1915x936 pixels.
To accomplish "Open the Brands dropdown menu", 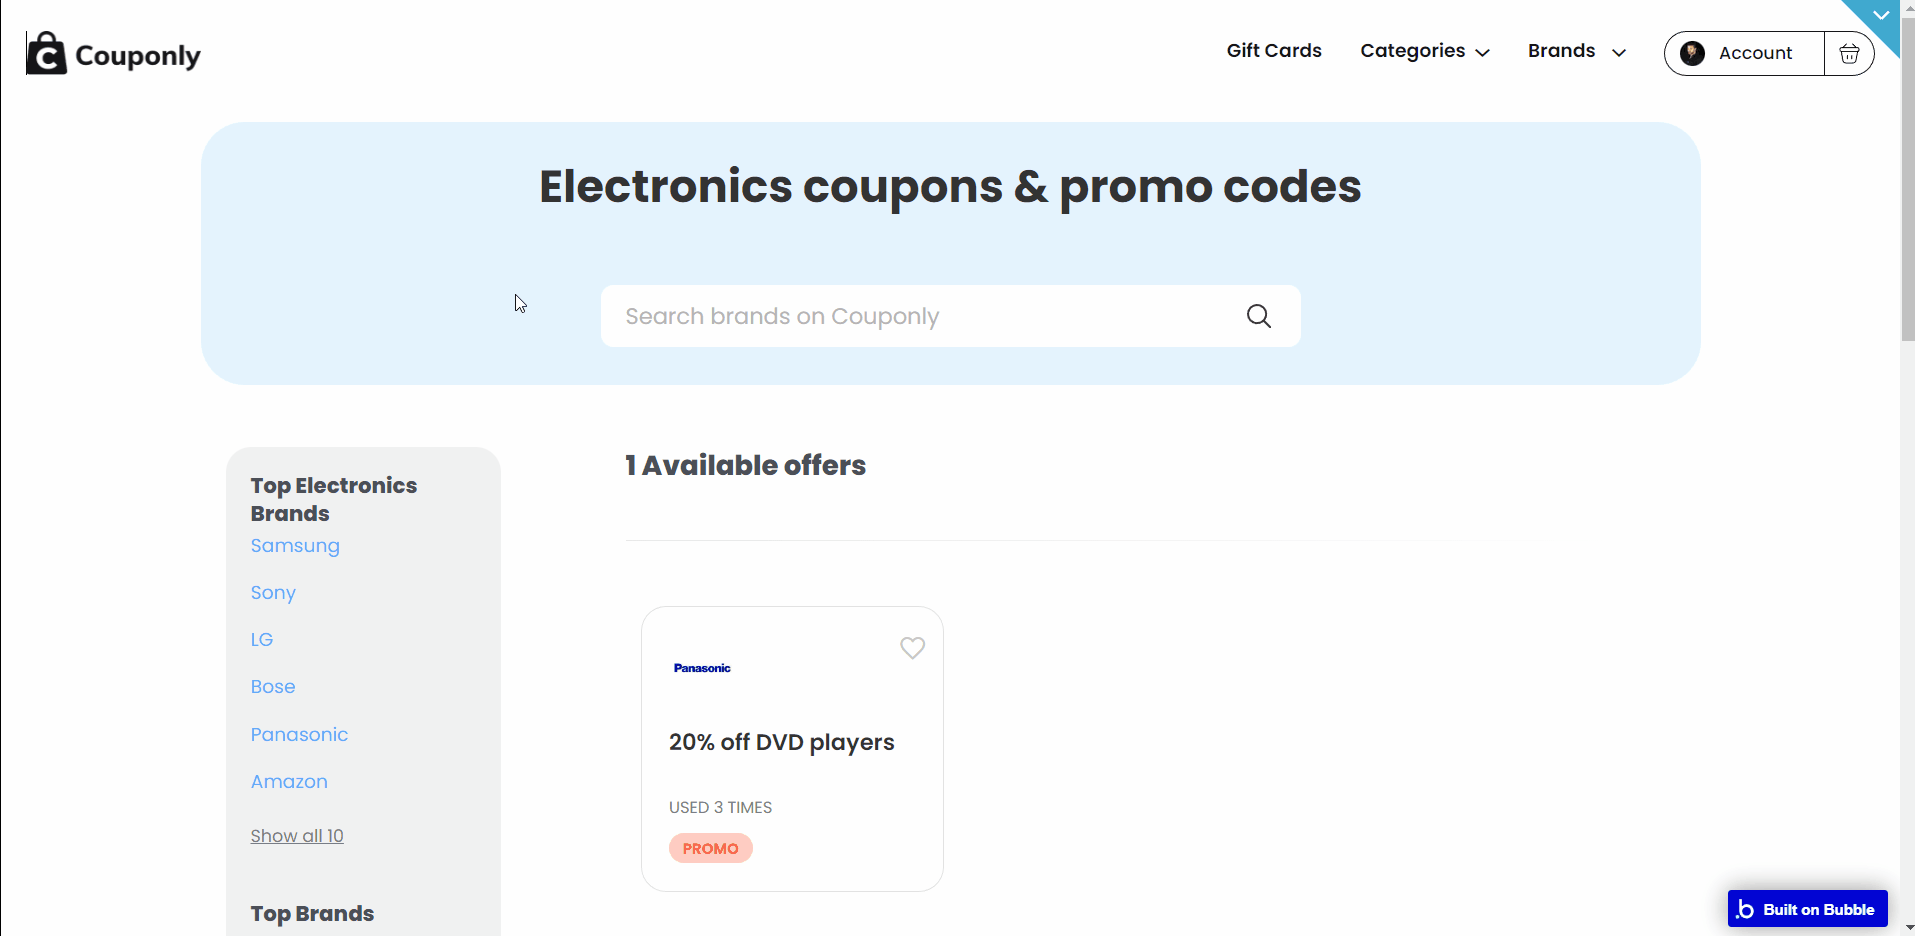I will pos(1577,51).
